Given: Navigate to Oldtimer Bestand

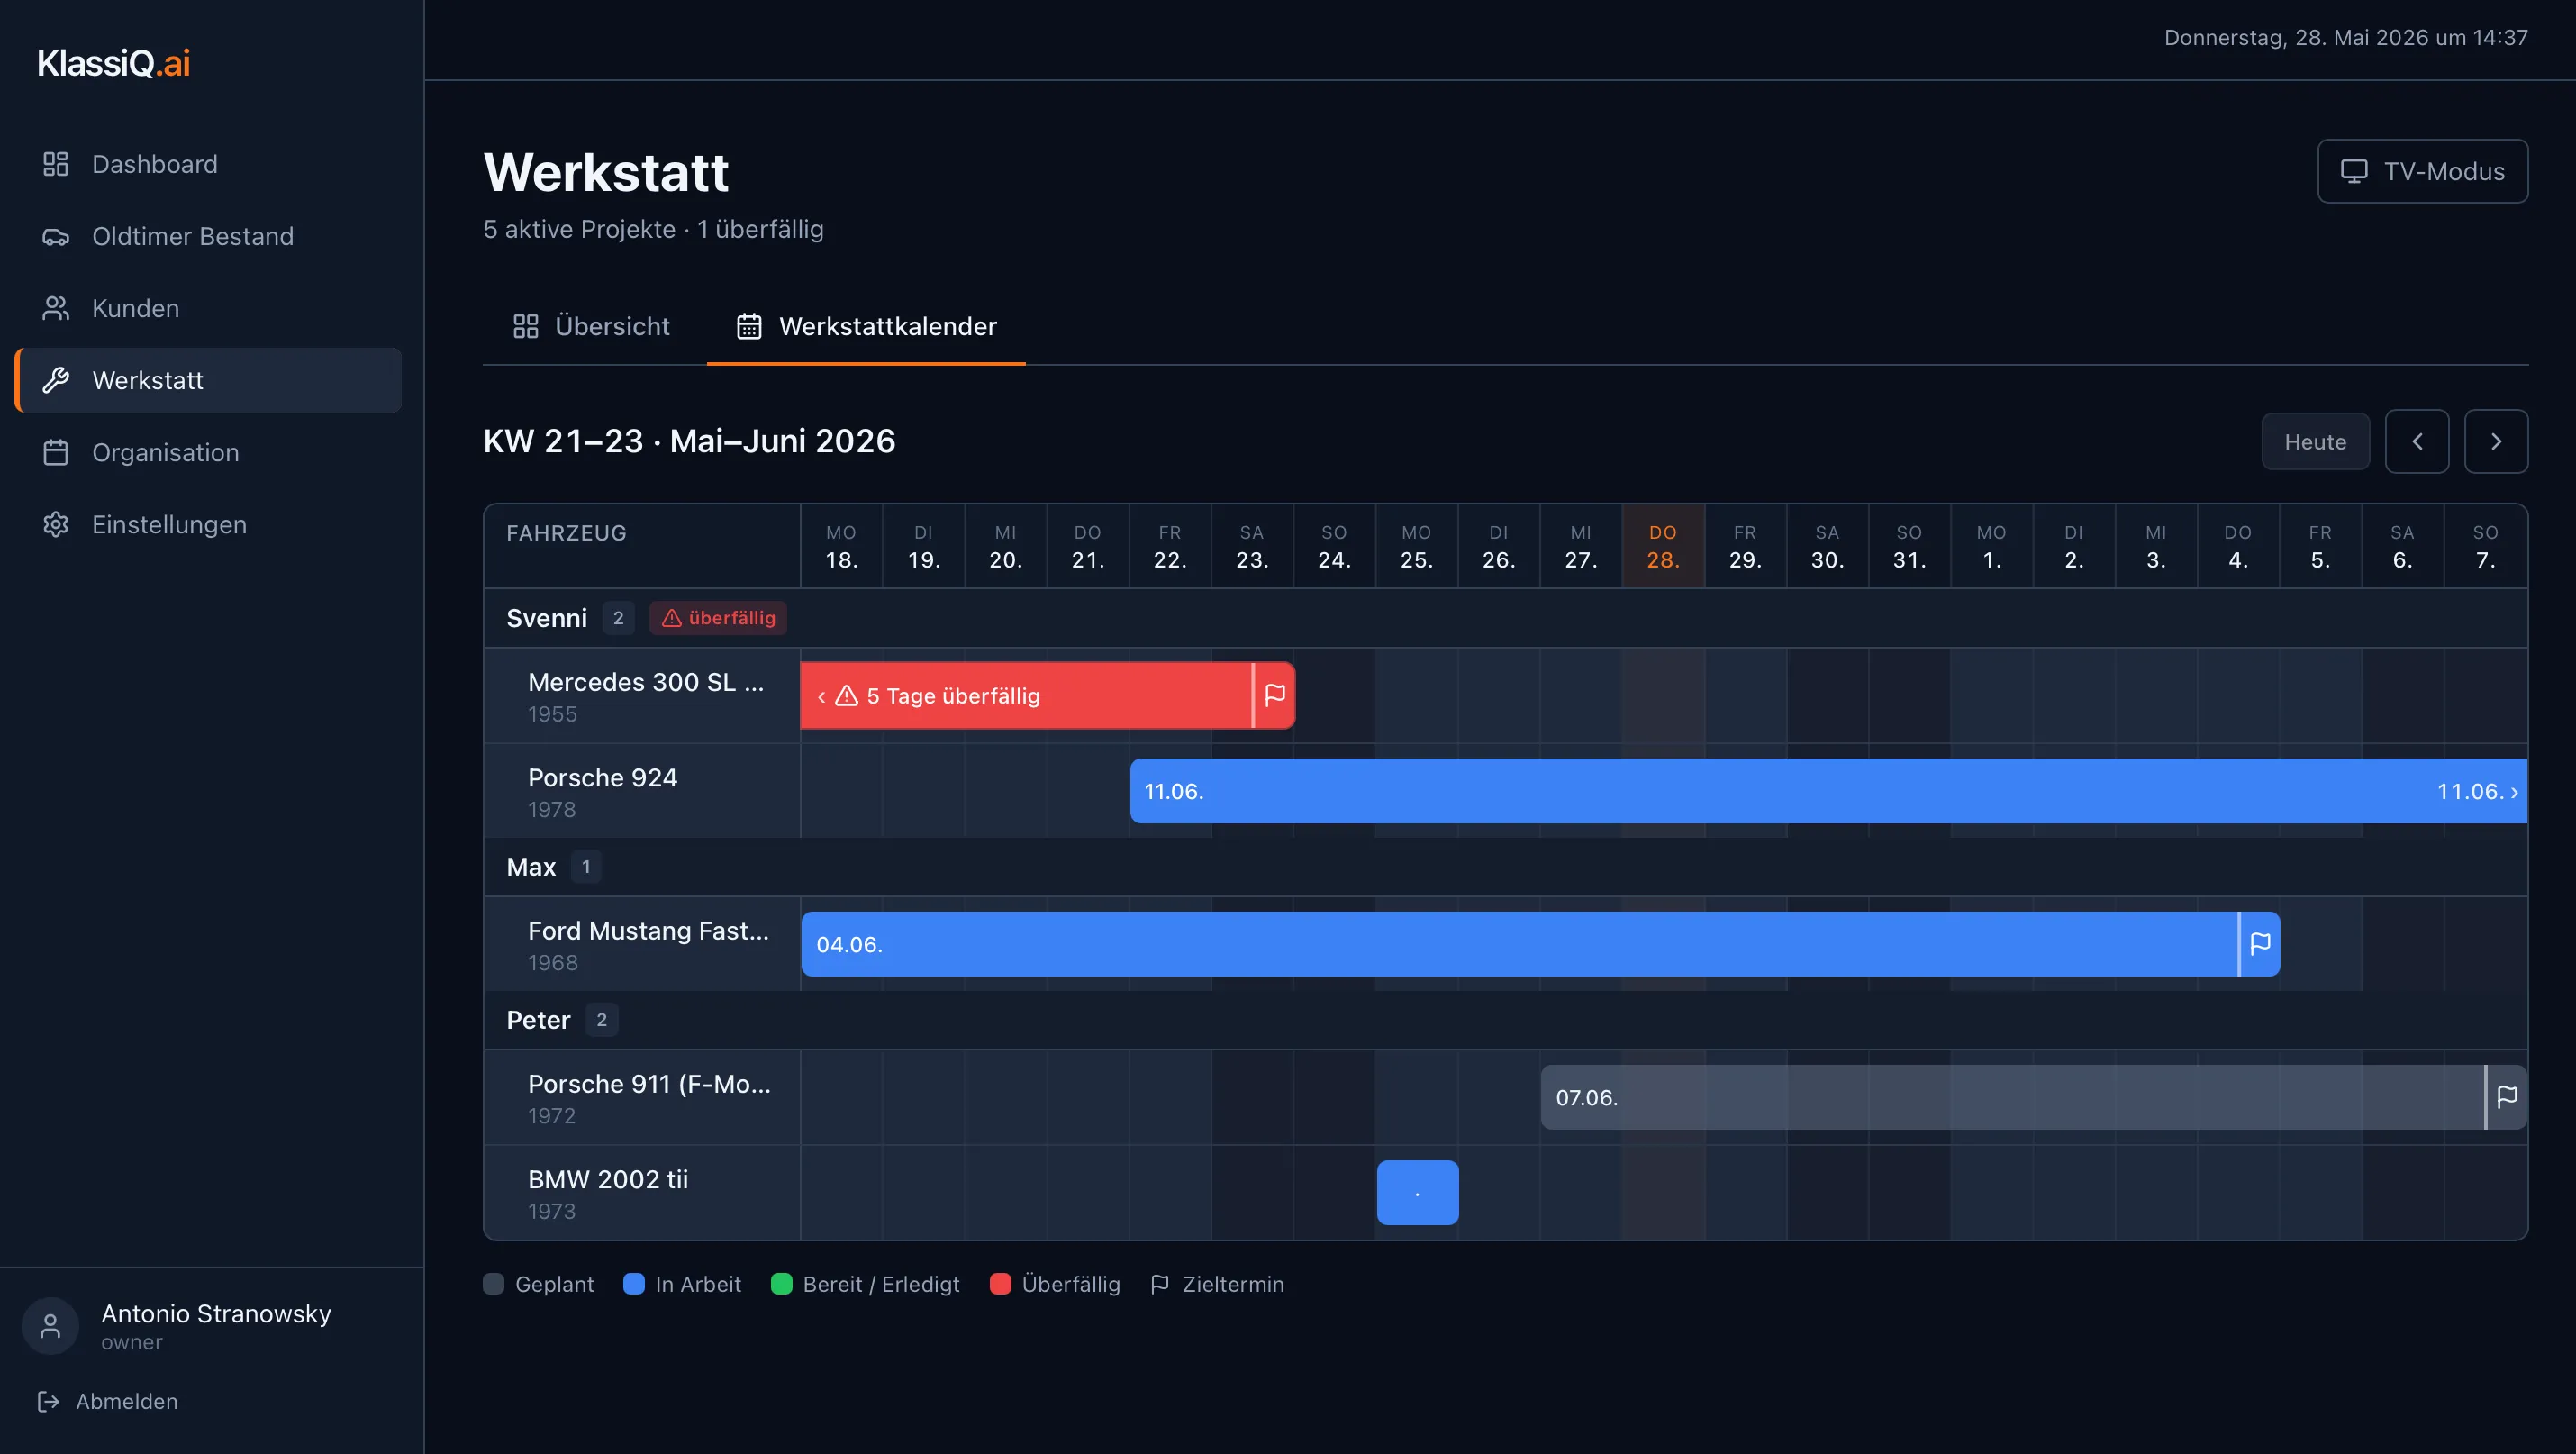Looking at the screenshot, I should (x=208, y=236).
